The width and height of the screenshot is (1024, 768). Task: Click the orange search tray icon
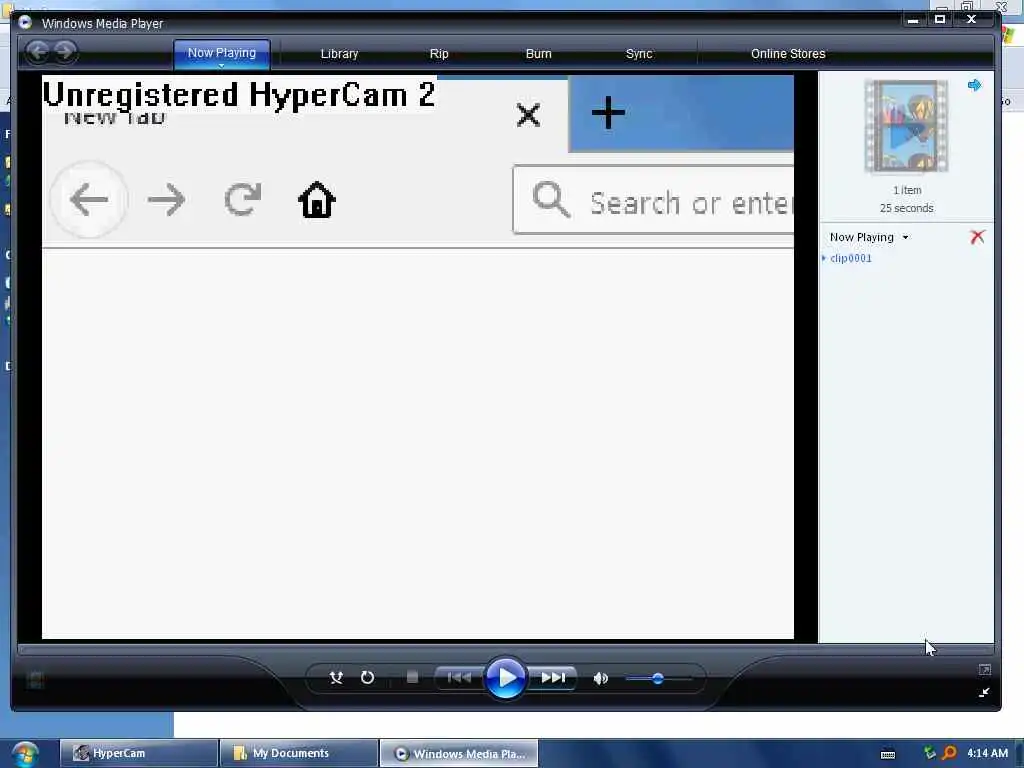tap(949, 753)
